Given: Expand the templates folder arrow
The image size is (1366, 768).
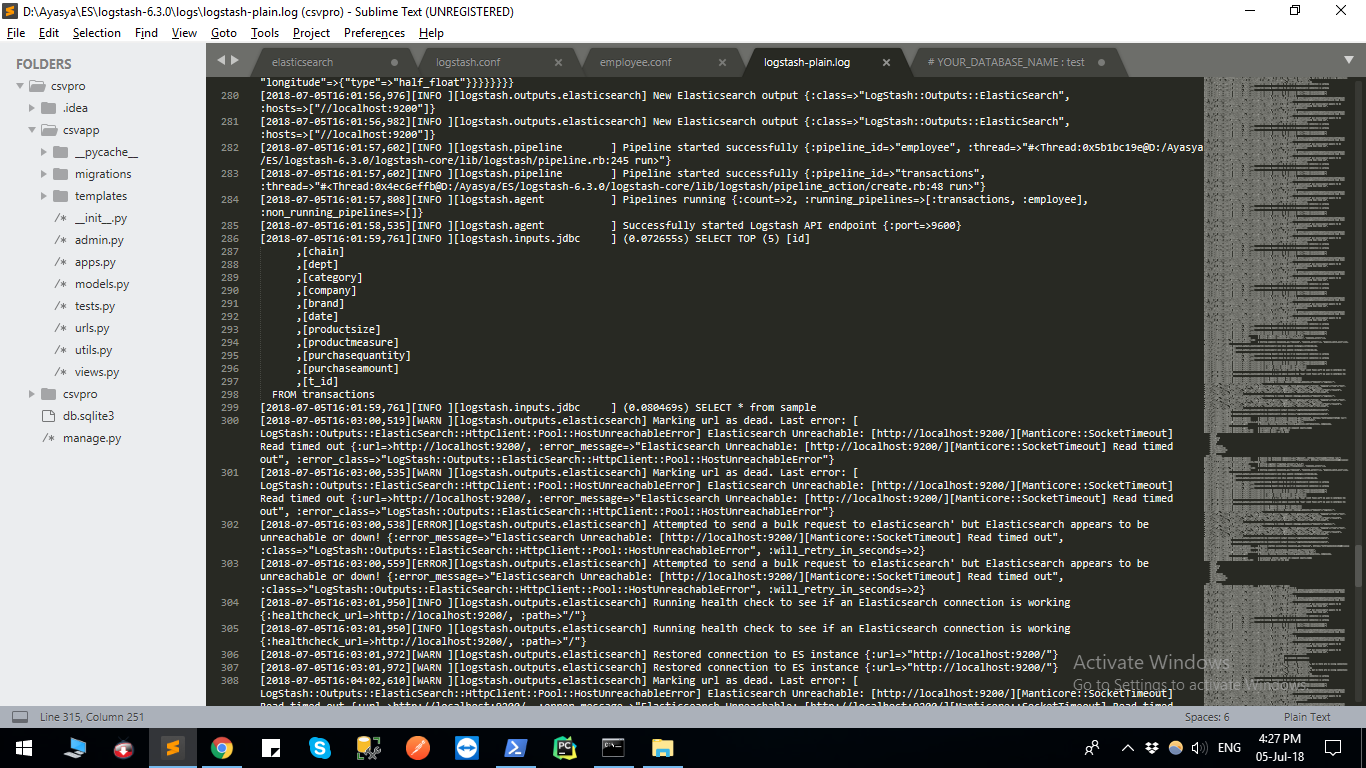Looking at the screenshot, I should tap(44, 196).
